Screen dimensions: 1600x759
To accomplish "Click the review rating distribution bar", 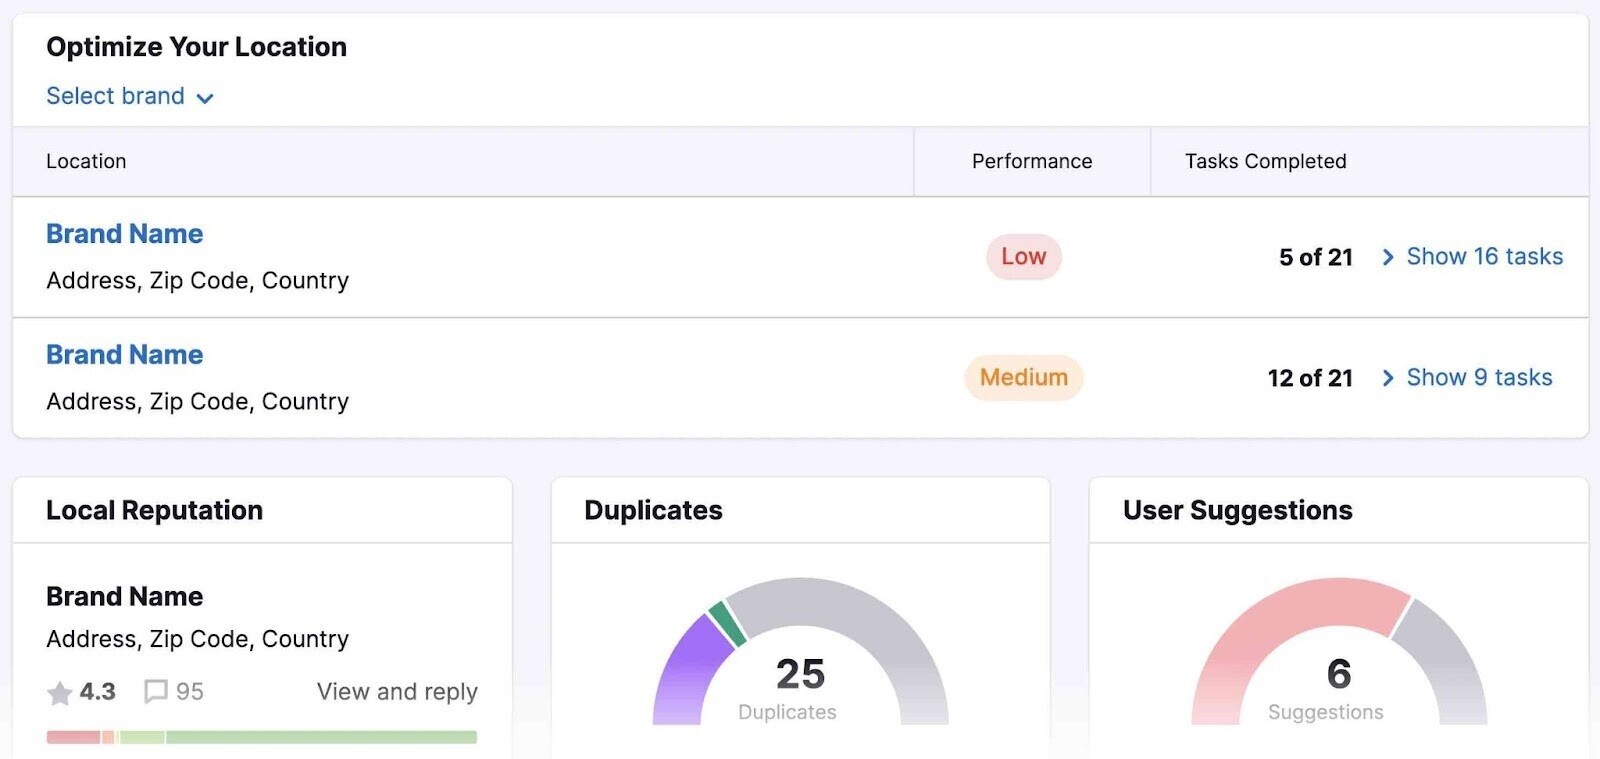I will (x=262, y=737).
